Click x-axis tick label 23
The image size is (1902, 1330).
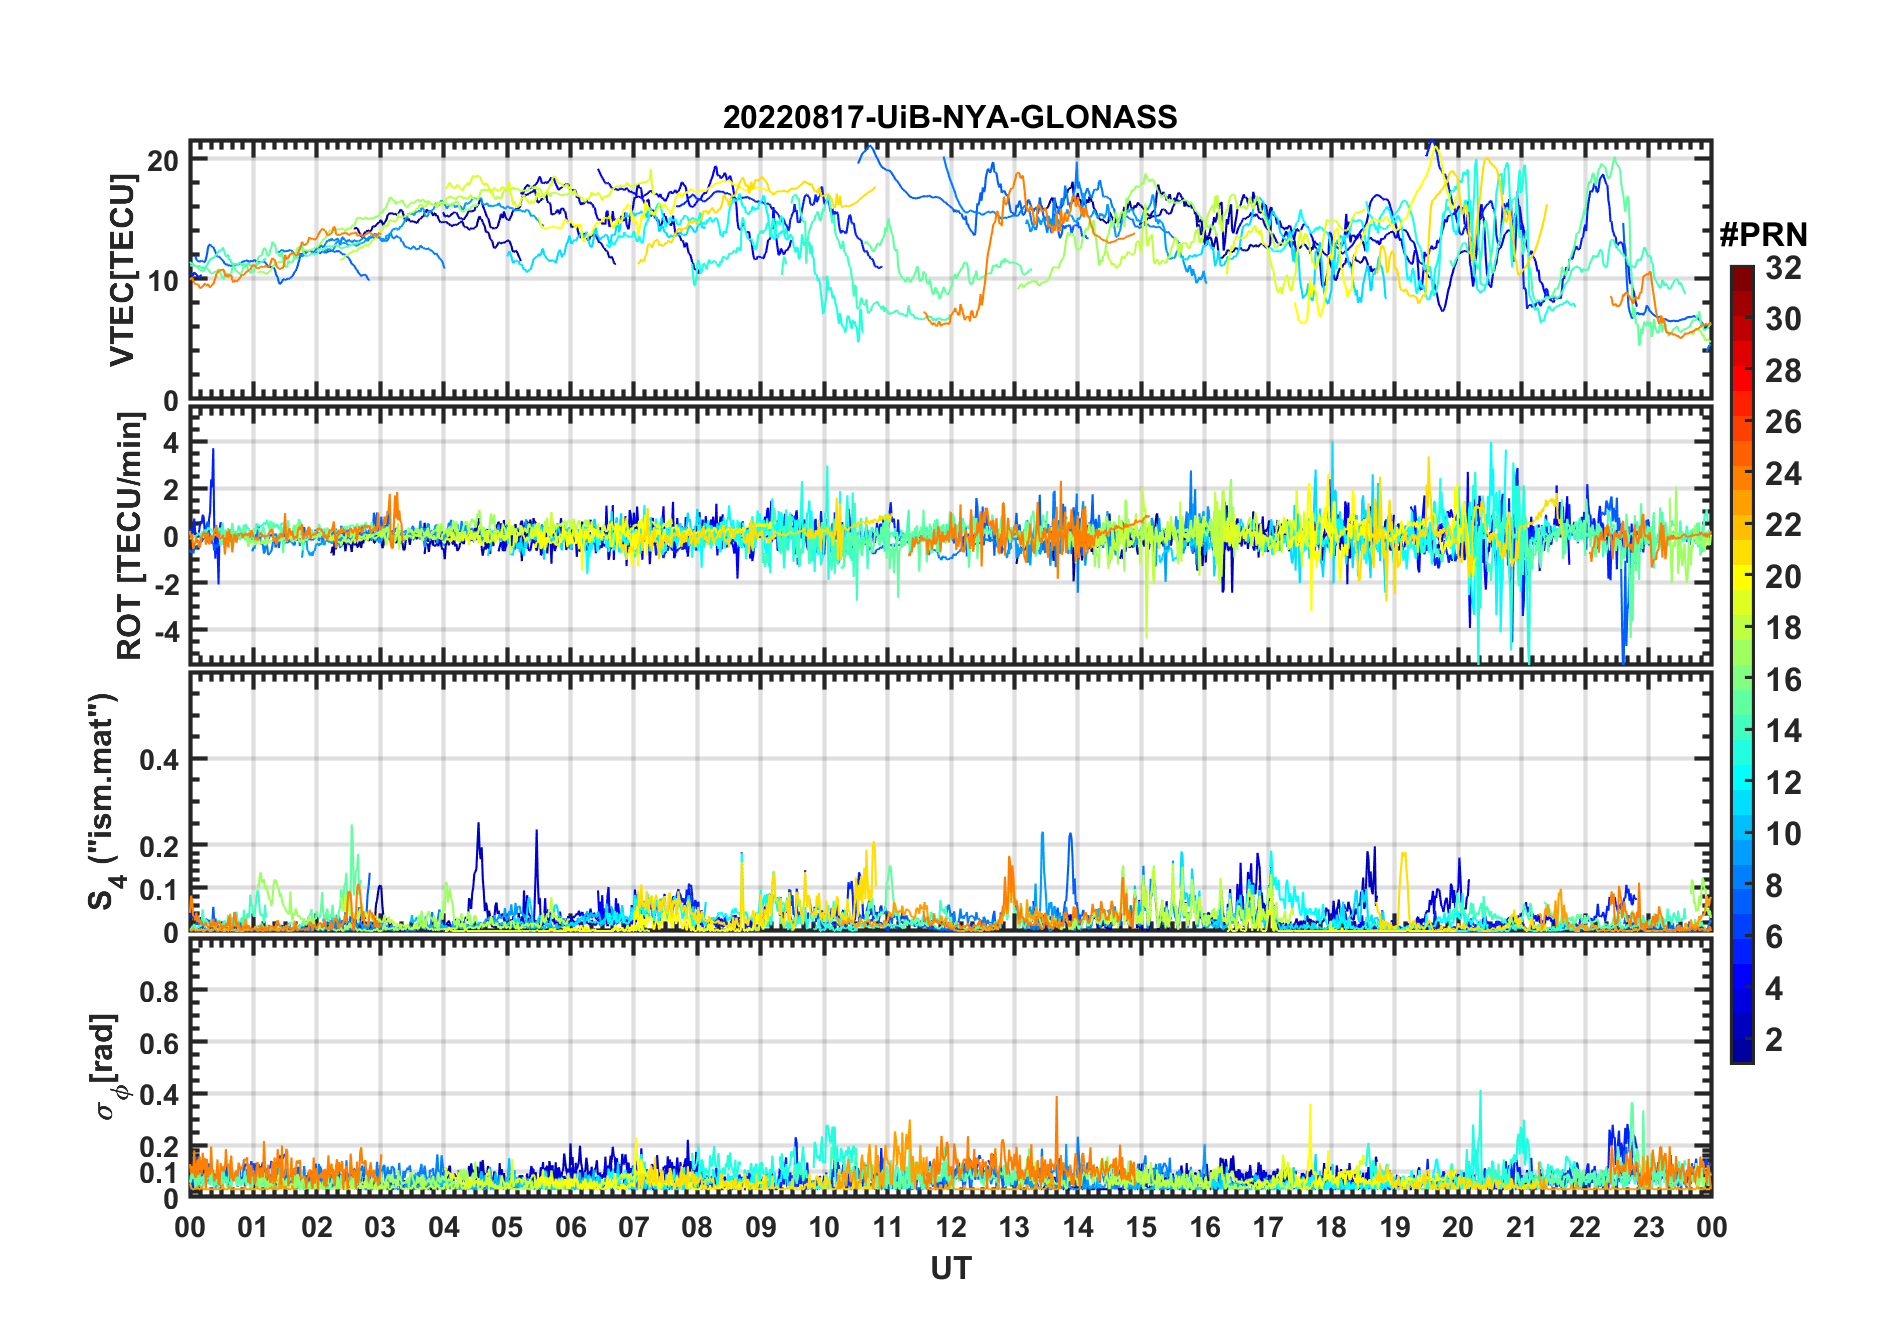tap(1648, 1227)
